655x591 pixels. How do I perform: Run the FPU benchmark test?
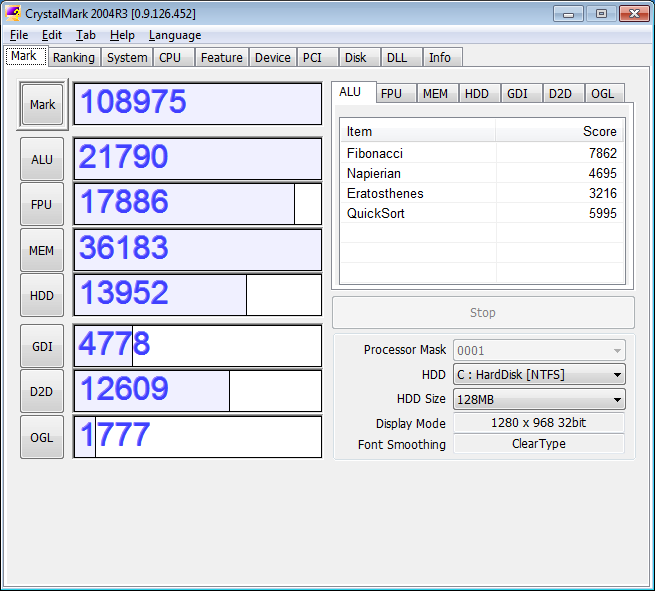pos(42,204)
